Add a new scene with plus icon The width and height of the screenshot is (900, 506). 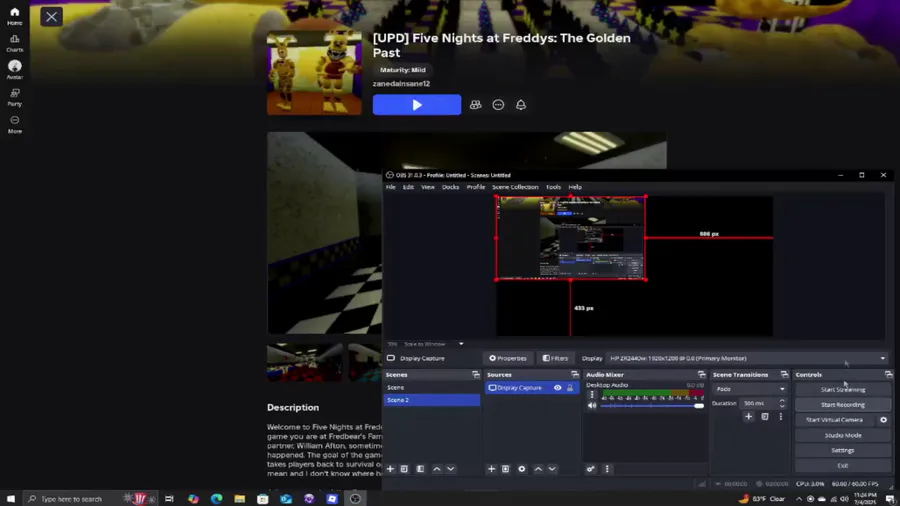pyautogui.click(x=390, y=469)
